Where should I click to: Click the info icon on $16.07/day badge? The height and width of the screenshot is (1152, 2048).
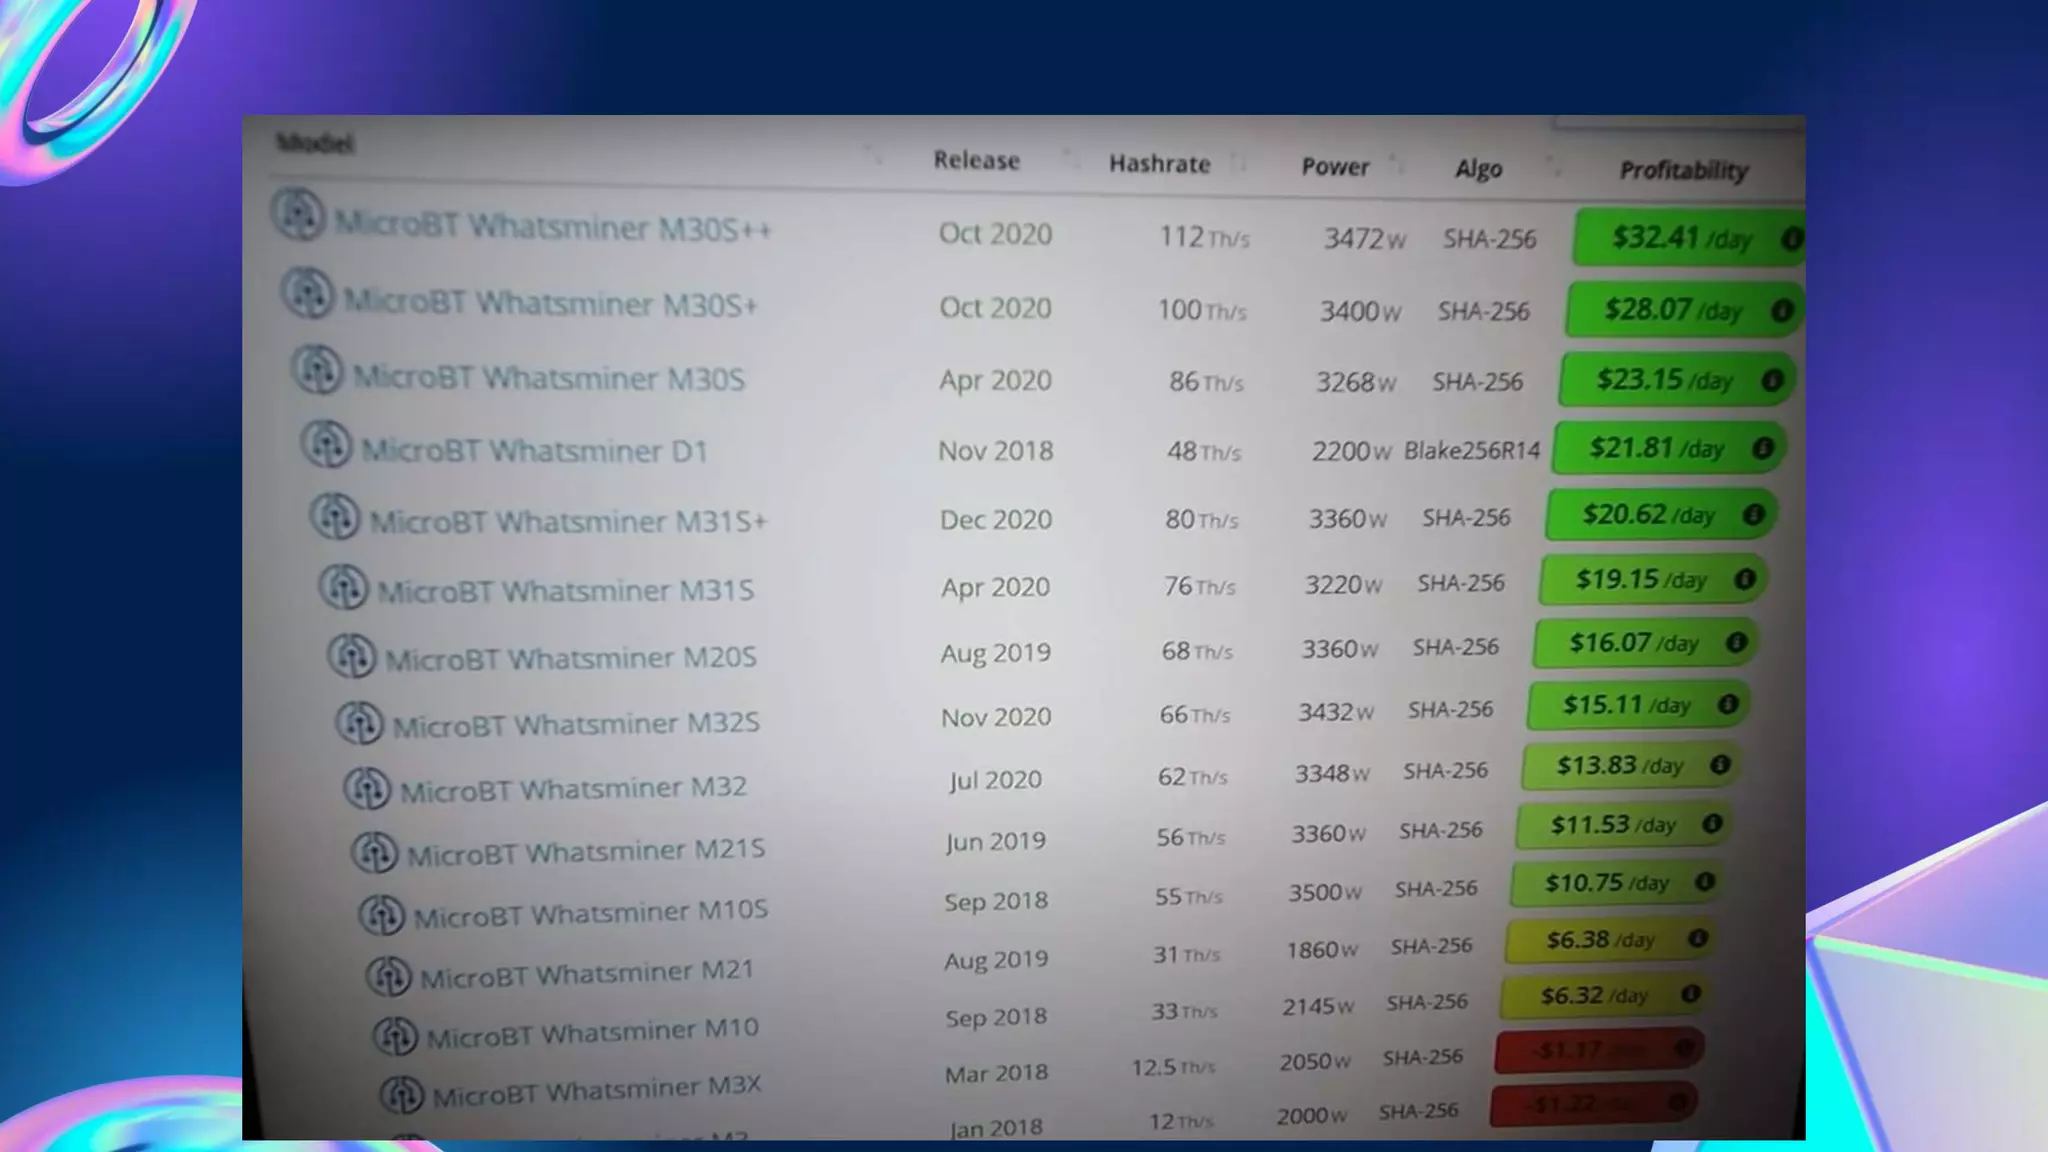point(1736,642)
